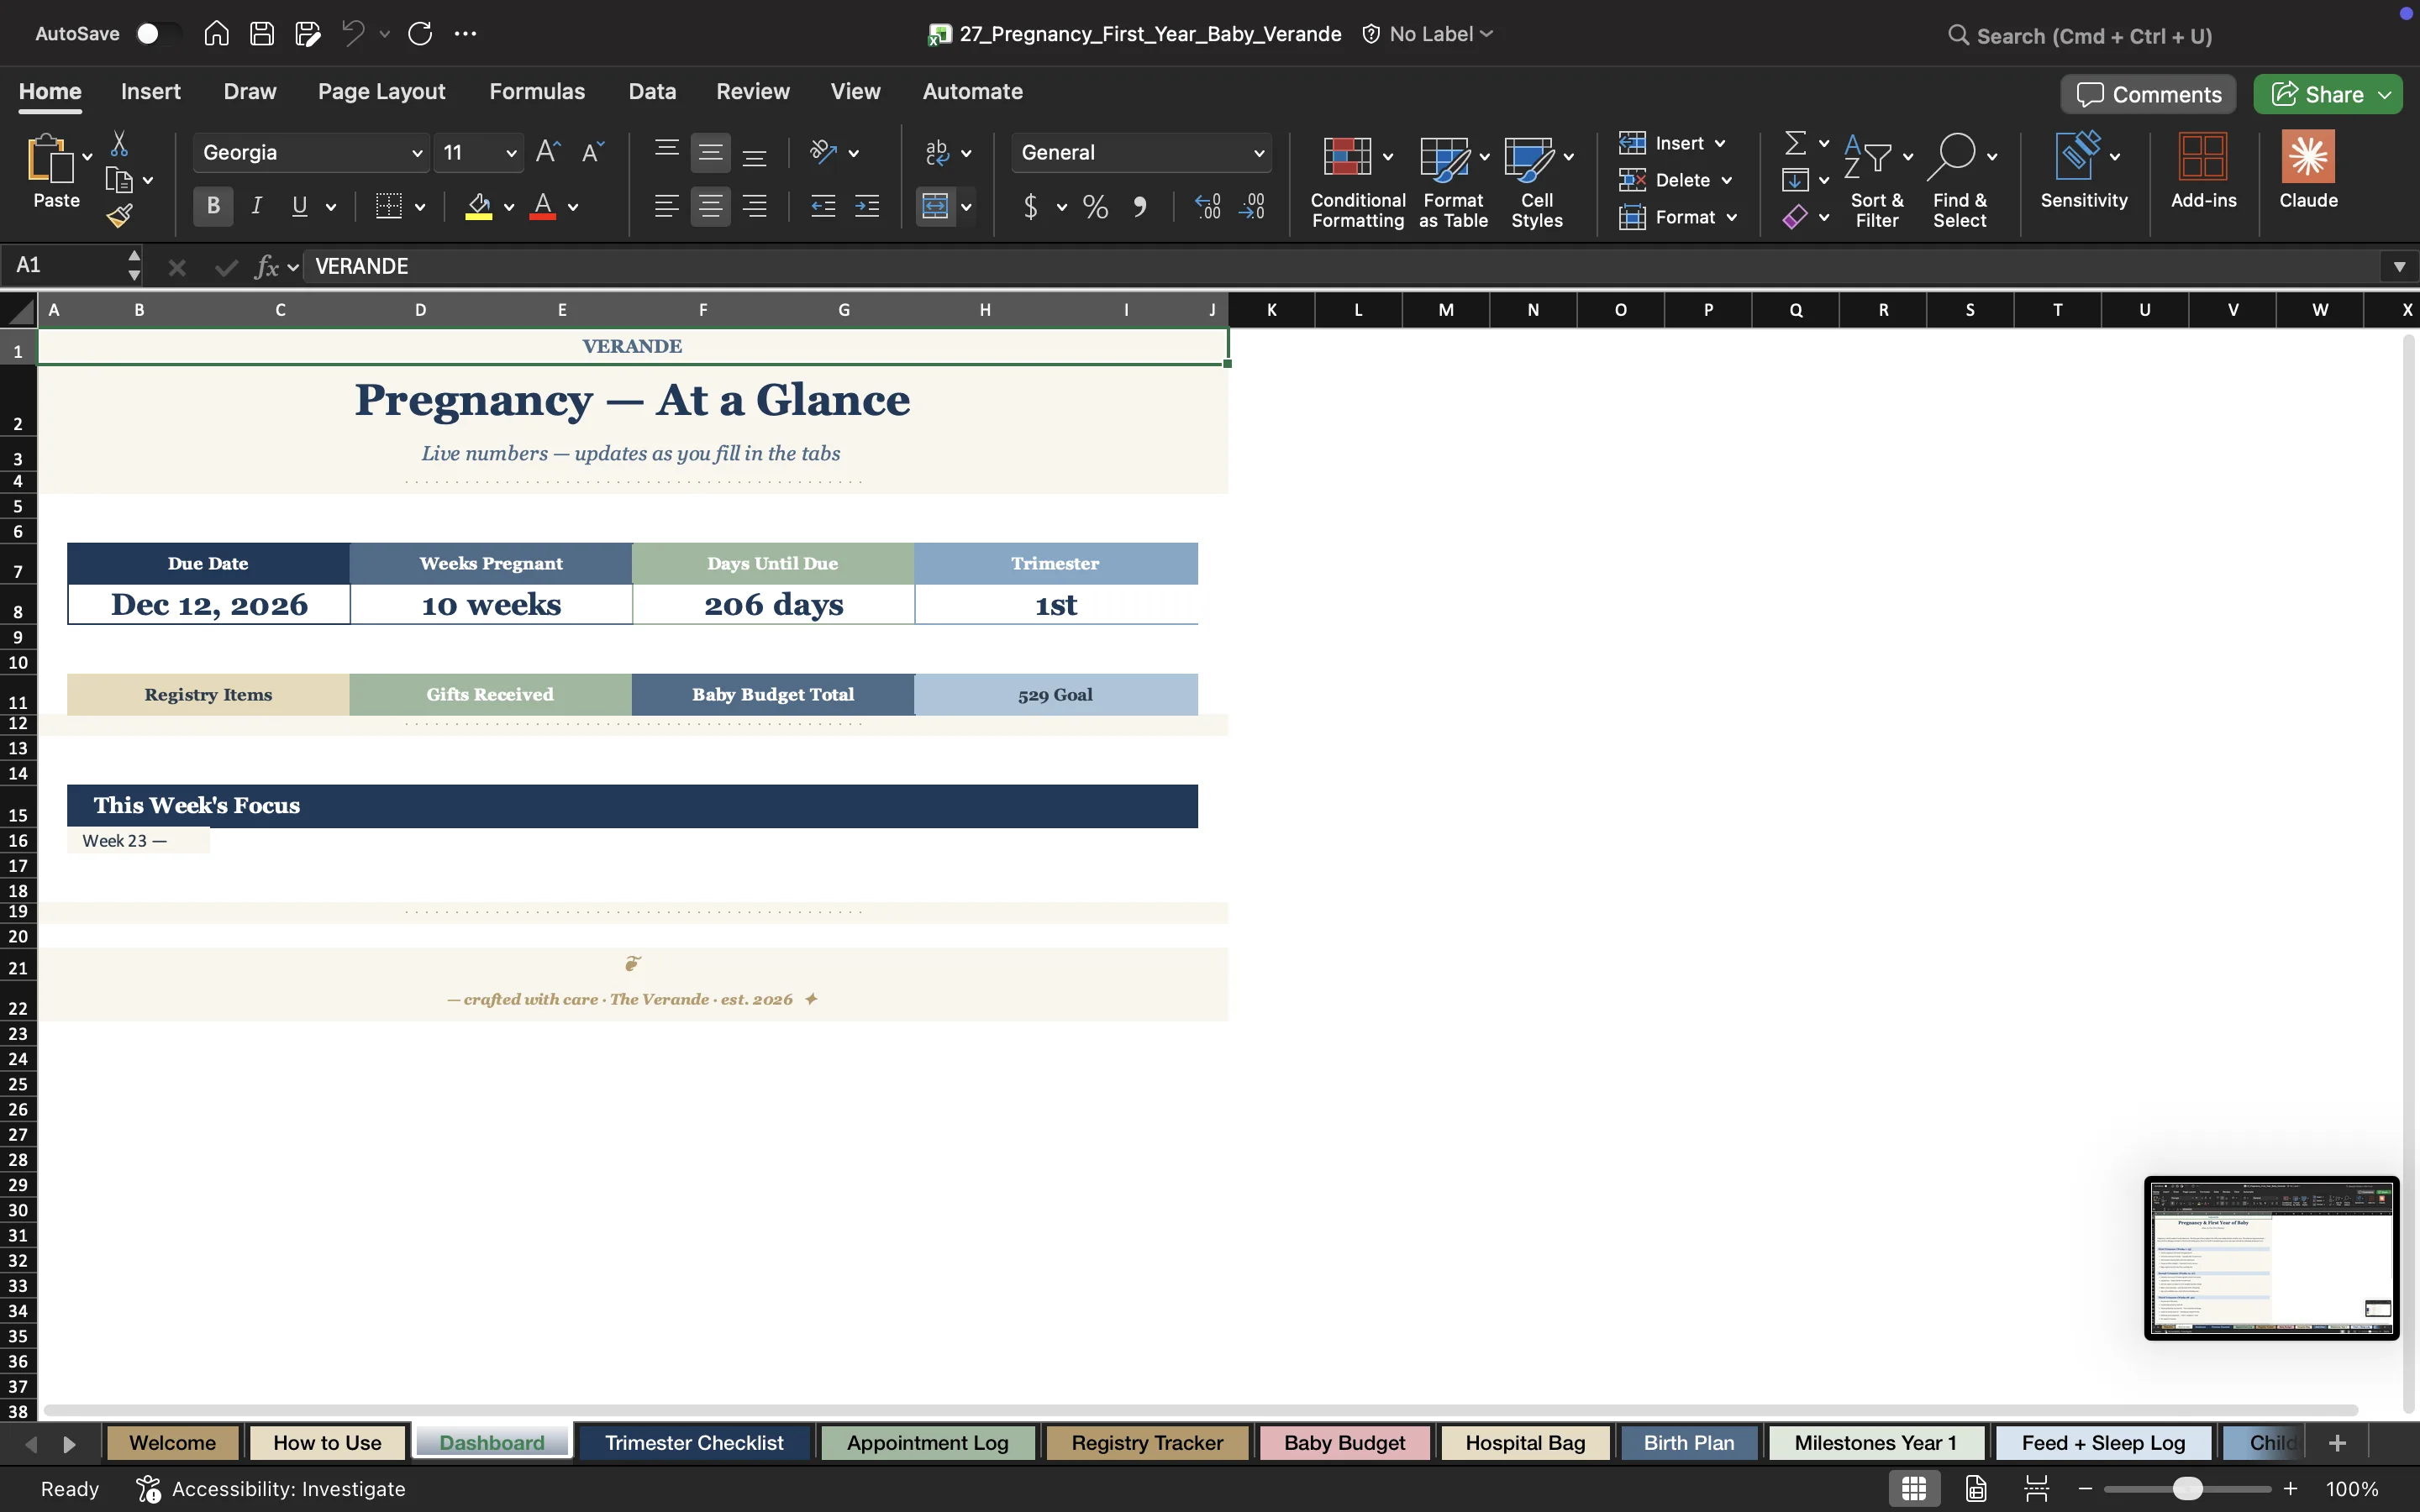
Task: Toggle Center horizontal alignment
Action: coord(710,206)
